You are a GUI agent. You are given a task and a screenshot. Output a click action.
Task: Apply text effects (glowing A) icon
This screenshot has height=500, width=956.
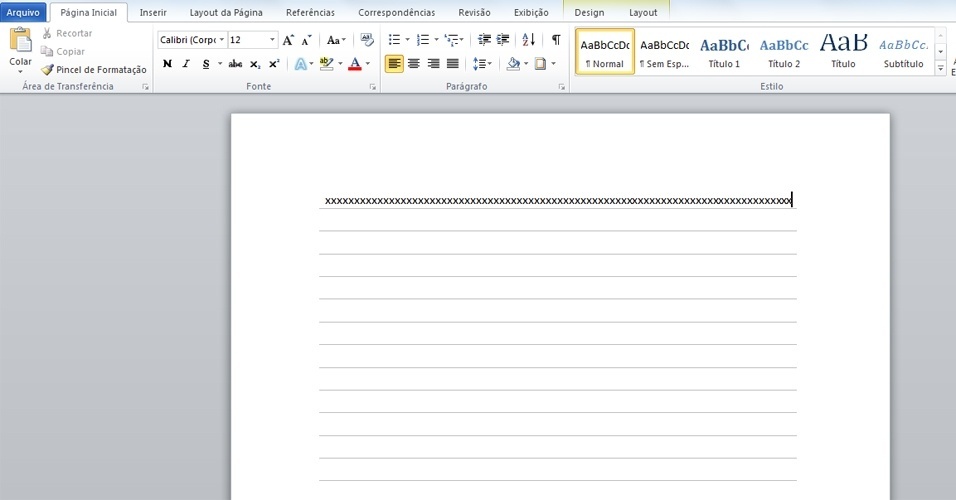(x=301, y=63)
